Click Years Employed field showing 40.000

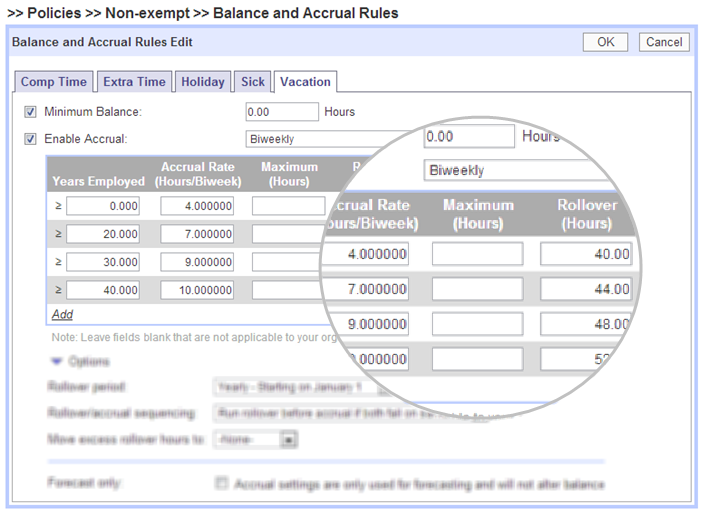104,289
